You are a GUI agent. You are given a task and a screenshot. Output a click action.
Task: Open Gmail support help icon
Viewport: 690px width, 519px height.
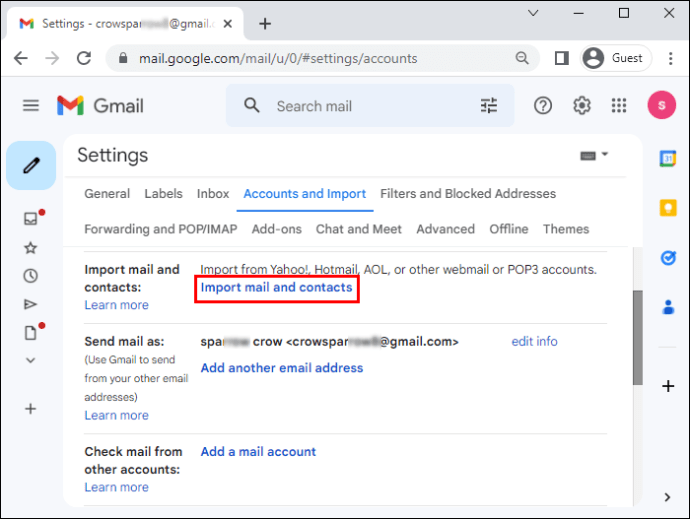click(543, 106)
